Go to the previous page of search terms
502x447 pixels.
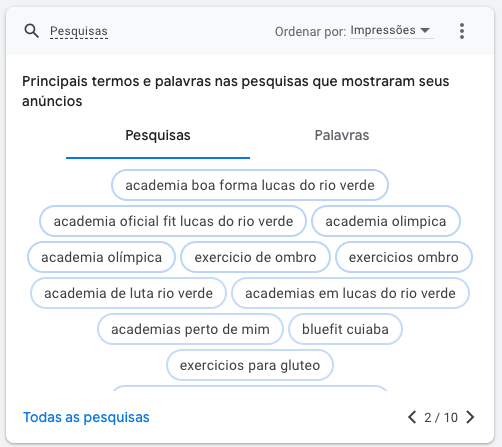click(x=412, y=417)
